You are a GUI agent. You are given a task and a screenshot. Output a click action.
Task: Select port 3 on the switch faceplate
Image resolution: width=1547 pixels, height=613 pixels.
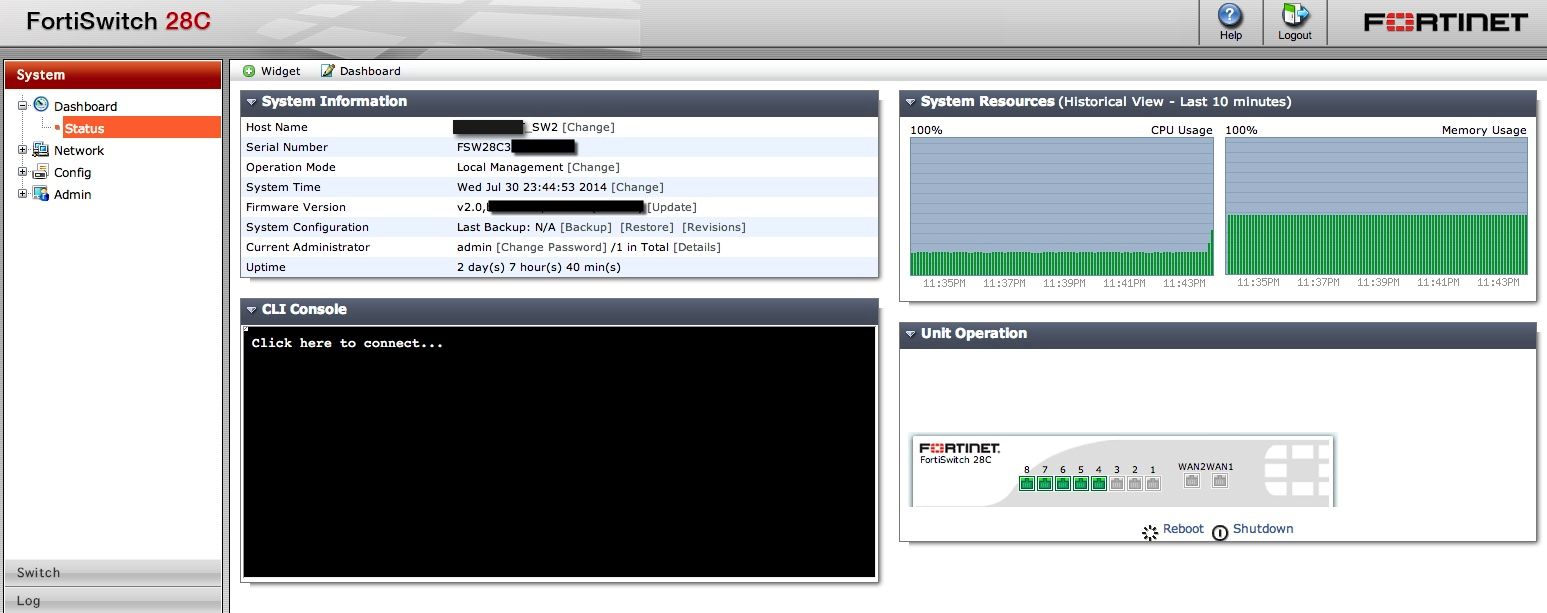[x=1117, y=484]
